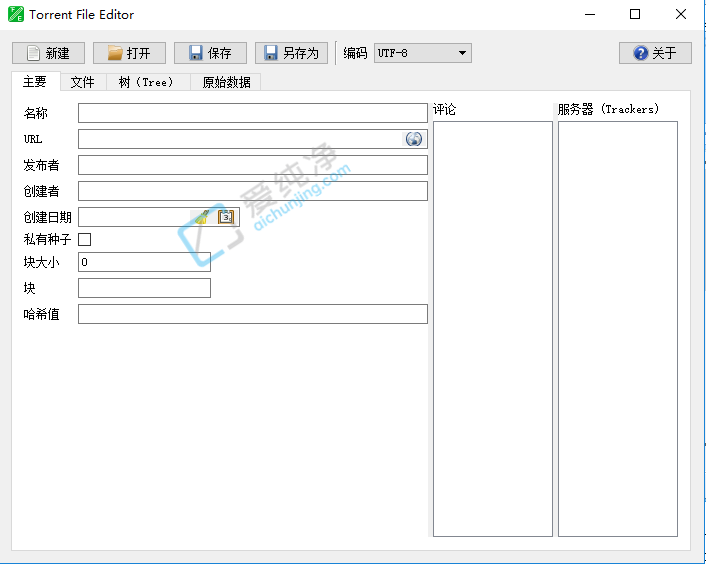706x564 pixels.
Task: Expand the UTF-8 encoding dropdown
Action: pos(423,53)
